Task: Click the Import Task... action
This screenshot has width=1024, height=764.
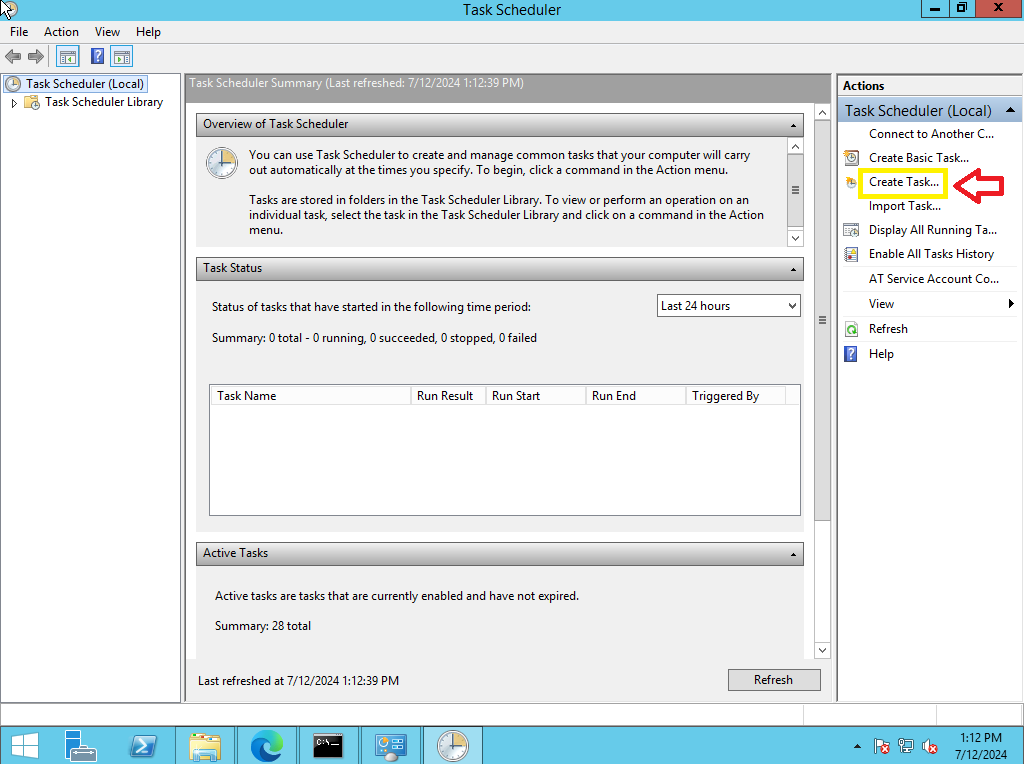Action: click(904, 206)
